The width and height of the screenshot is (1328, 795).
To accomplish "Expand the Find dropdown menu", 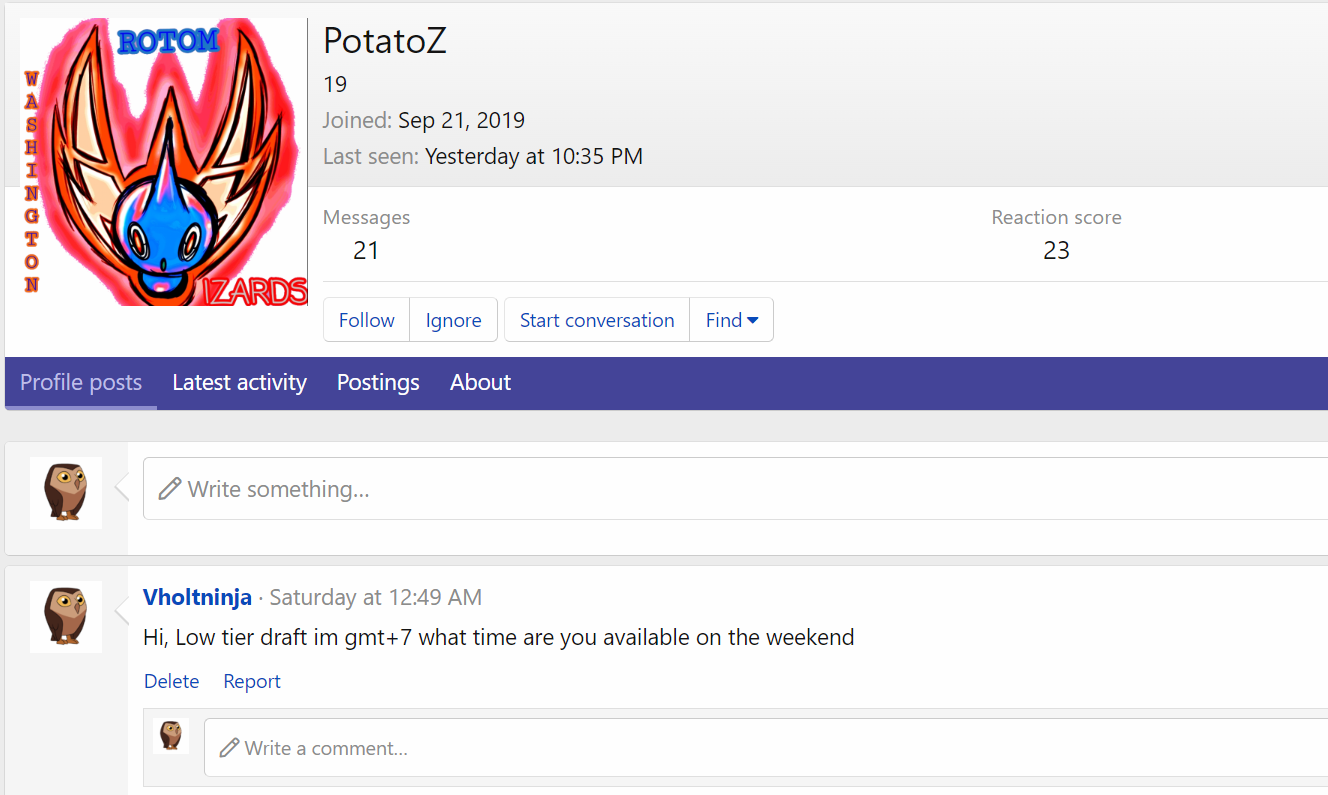I will point(731,320).
